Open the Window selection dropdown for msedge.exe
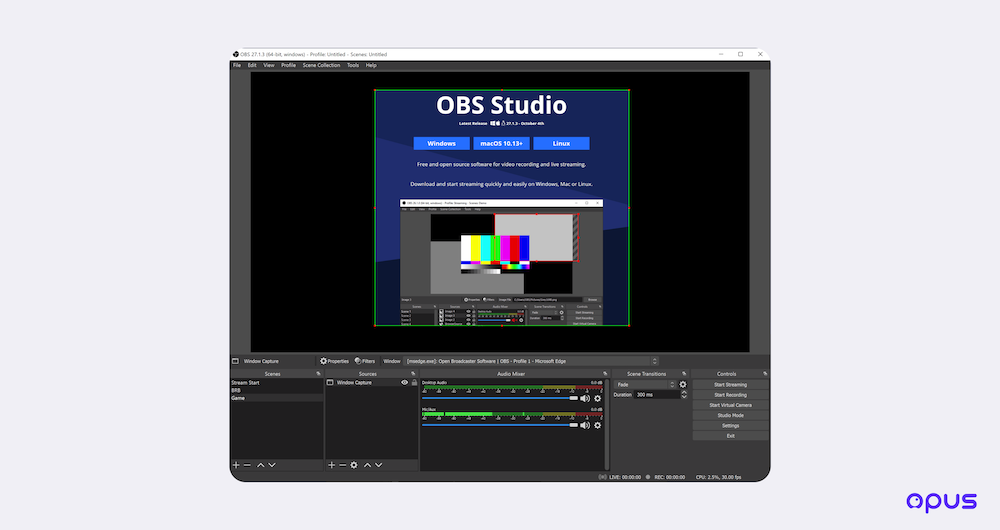 pos(531,361)
